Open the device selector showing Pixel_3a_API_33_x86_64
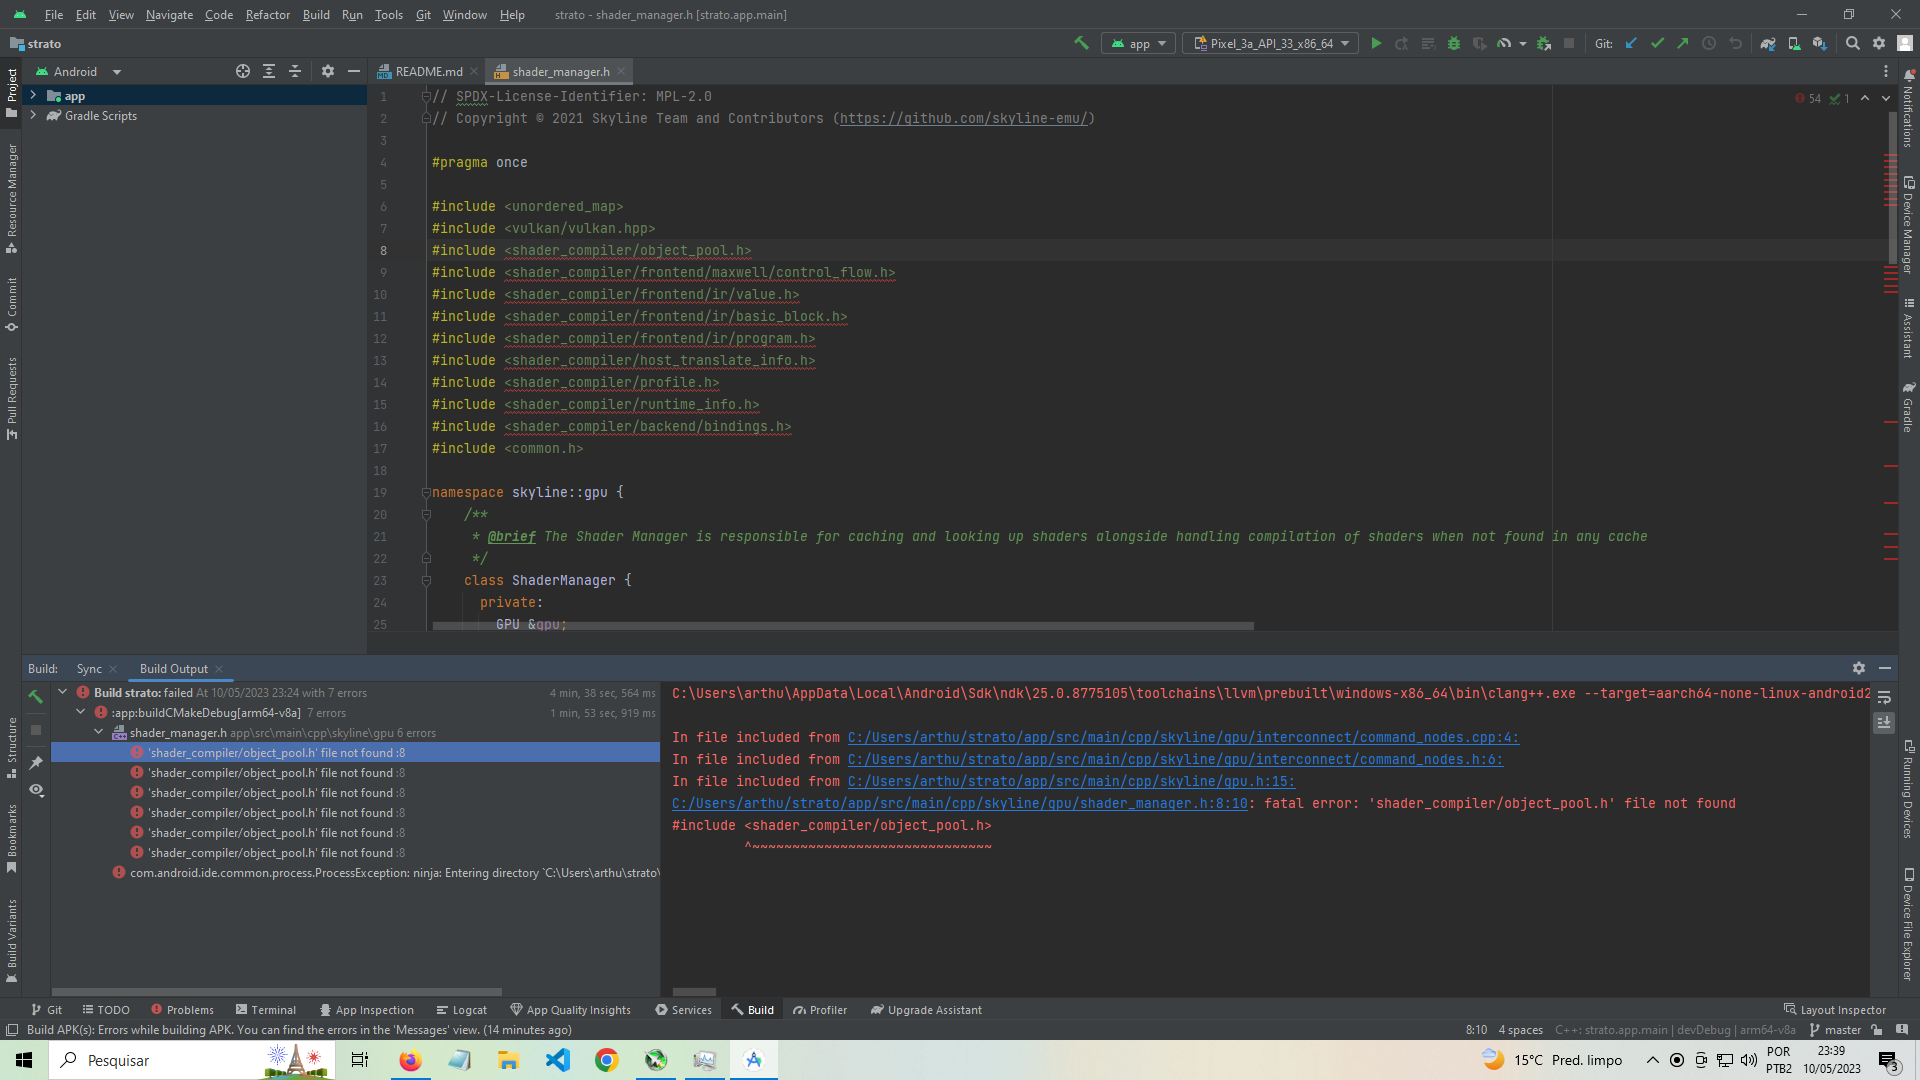The width and height of the screenshot is (1920, 1080). [1270, 43]
